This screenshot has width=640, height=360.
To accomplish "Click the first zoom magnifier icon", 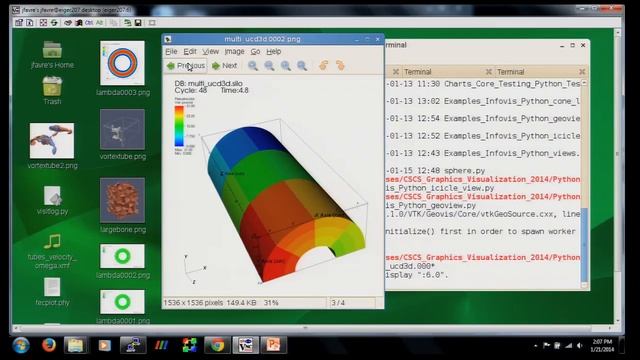I will pyautogui.click(x=253, y=66).
